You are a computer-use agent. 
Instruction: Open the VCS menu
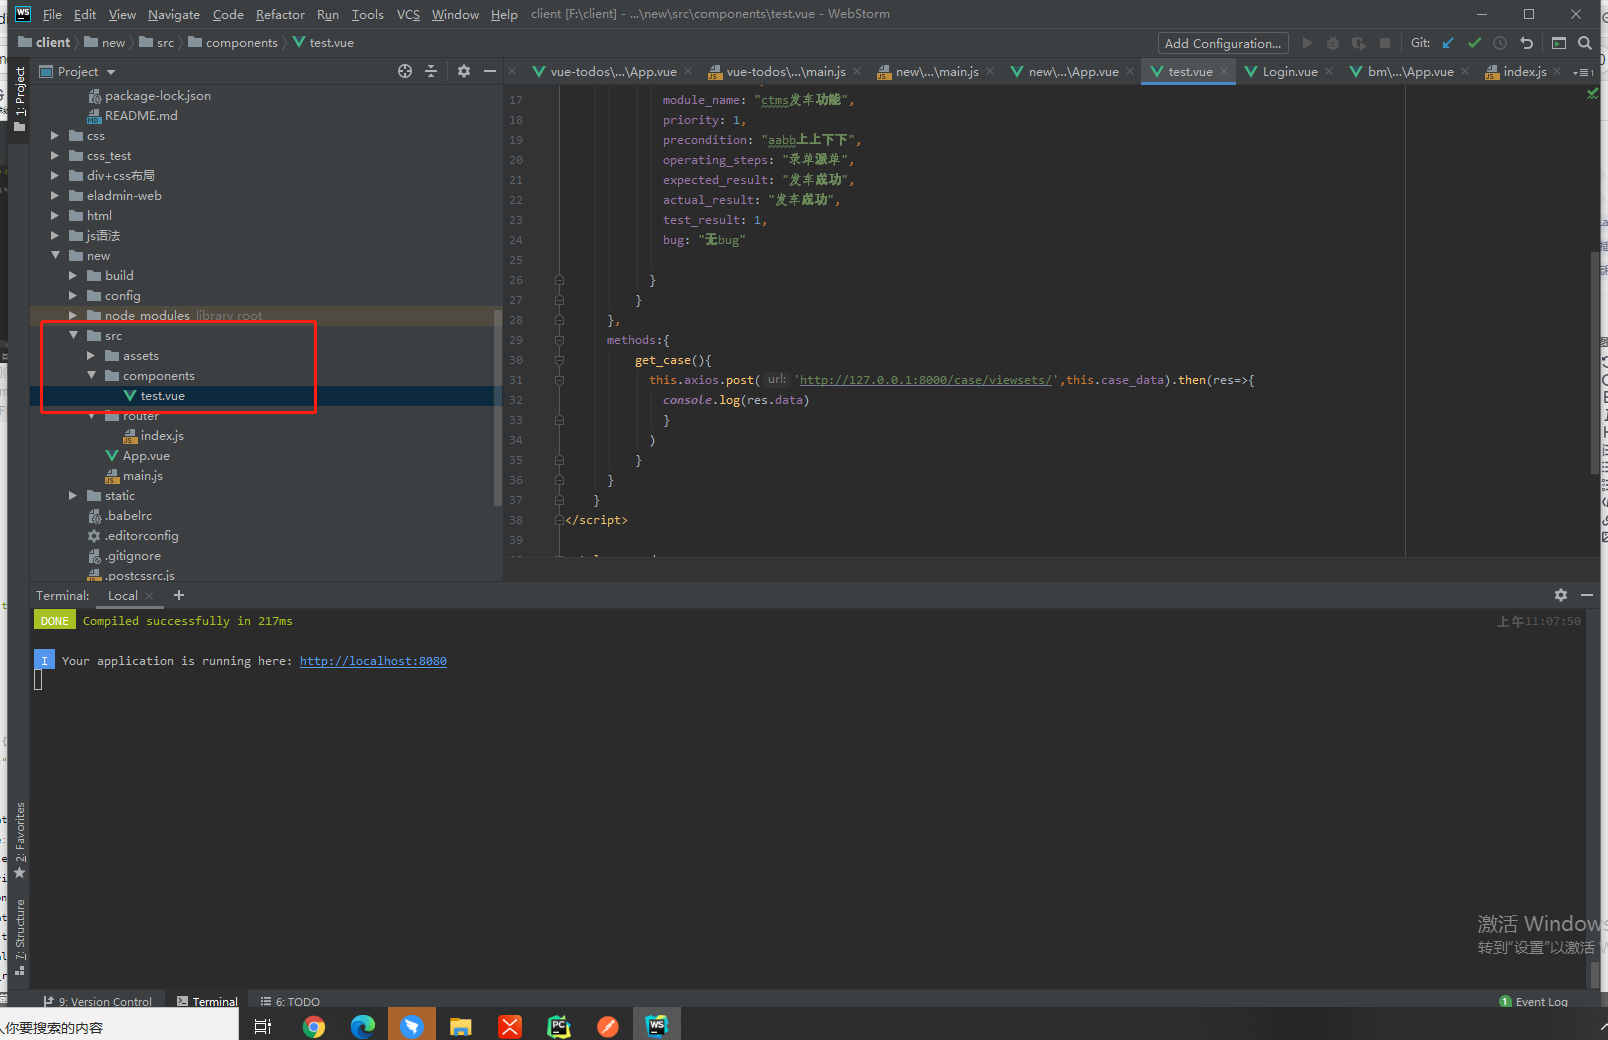408,14
